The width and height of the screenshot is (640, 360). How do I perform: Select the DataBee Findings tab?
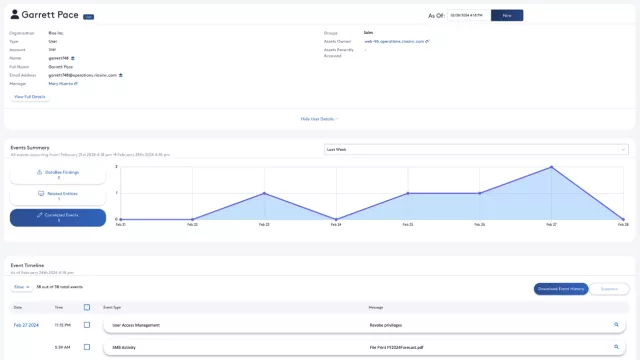(x=58, y=175)
